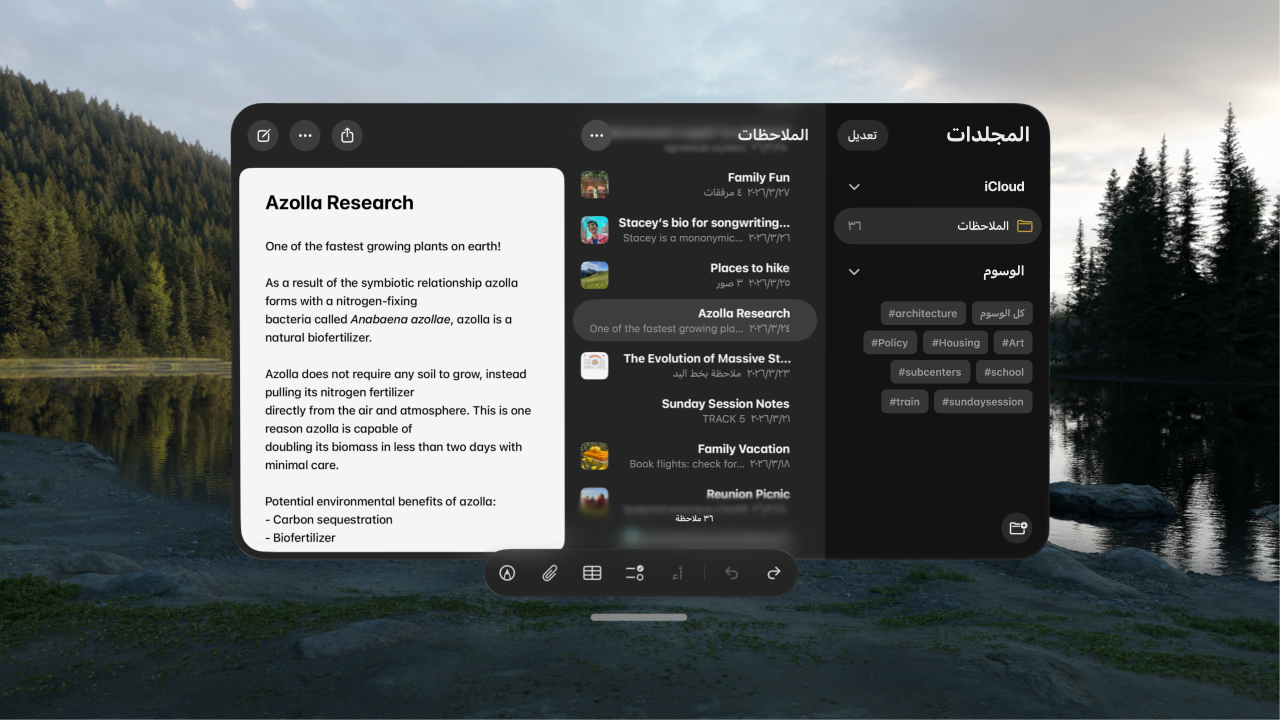Select Azolla Research in the notes list
The image size is (1282, 721).
point(695,320)
